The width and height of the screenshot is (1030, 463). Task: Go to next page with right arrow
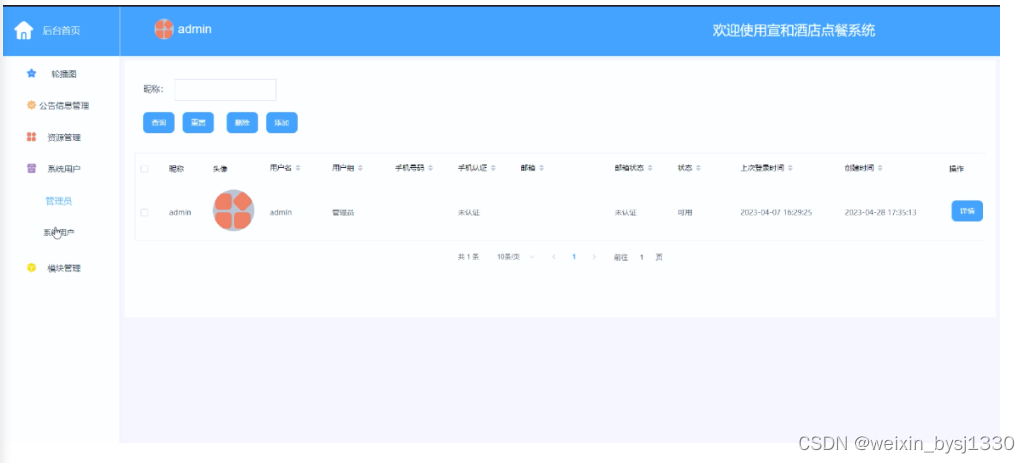594,257
